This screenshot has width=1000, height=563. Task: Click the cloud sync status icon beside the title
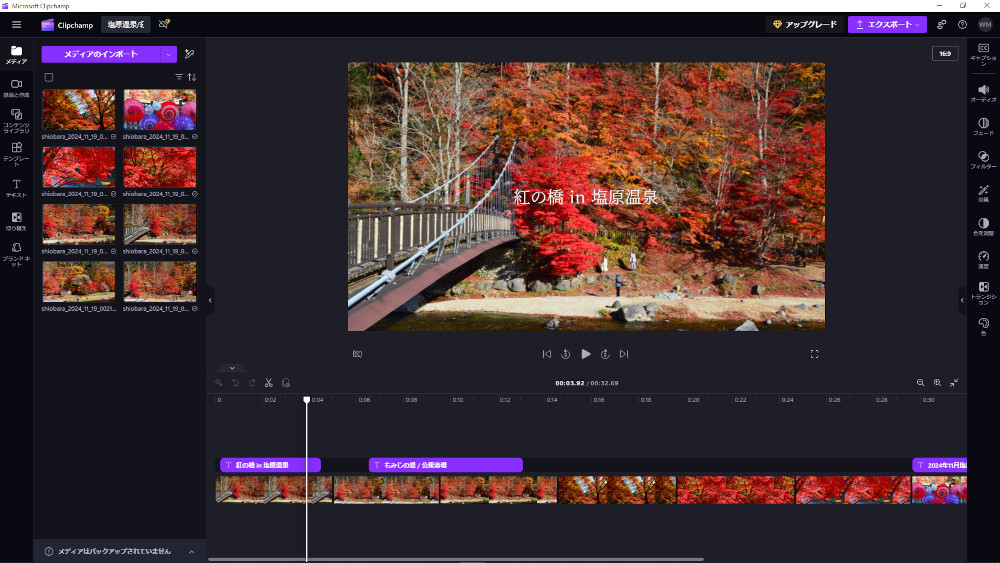pyautogui.click(x=164, y=24)
